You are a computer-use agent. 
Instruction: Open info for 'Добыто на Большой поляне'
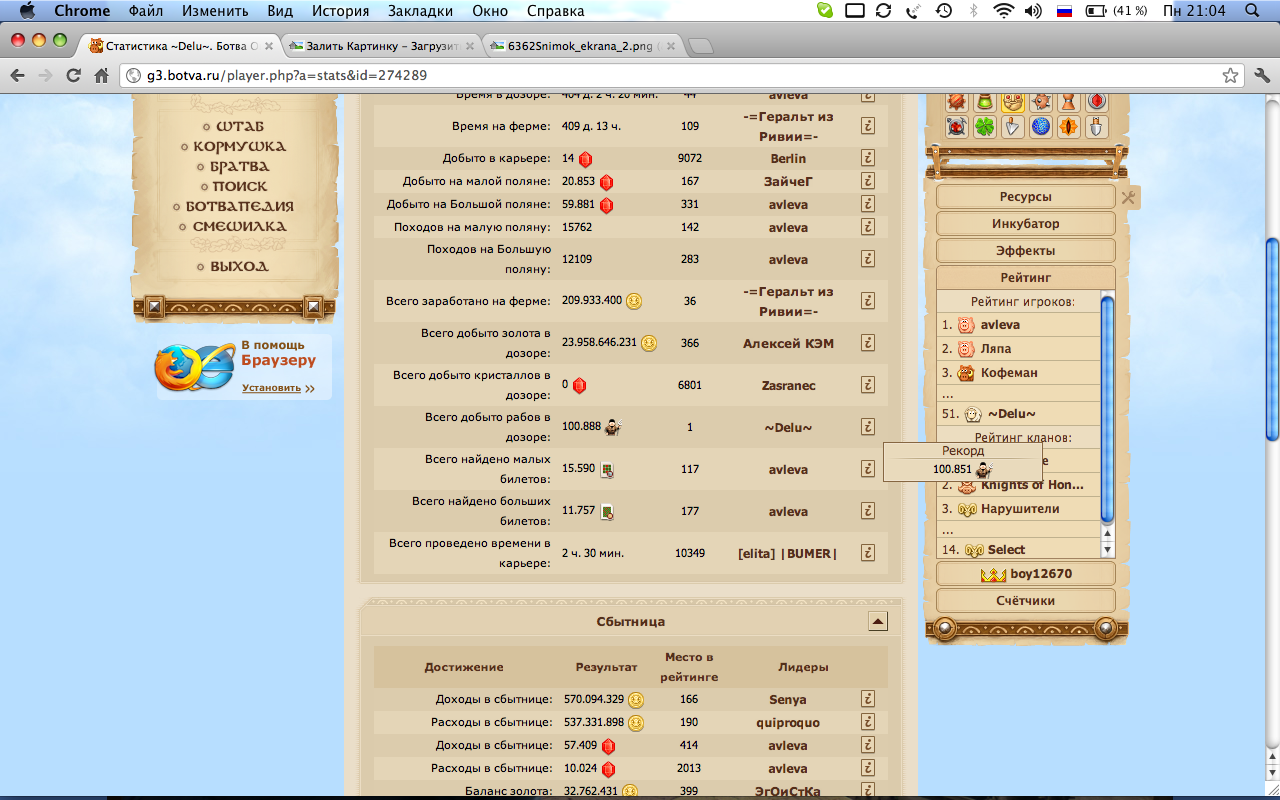tap(868, 204)
